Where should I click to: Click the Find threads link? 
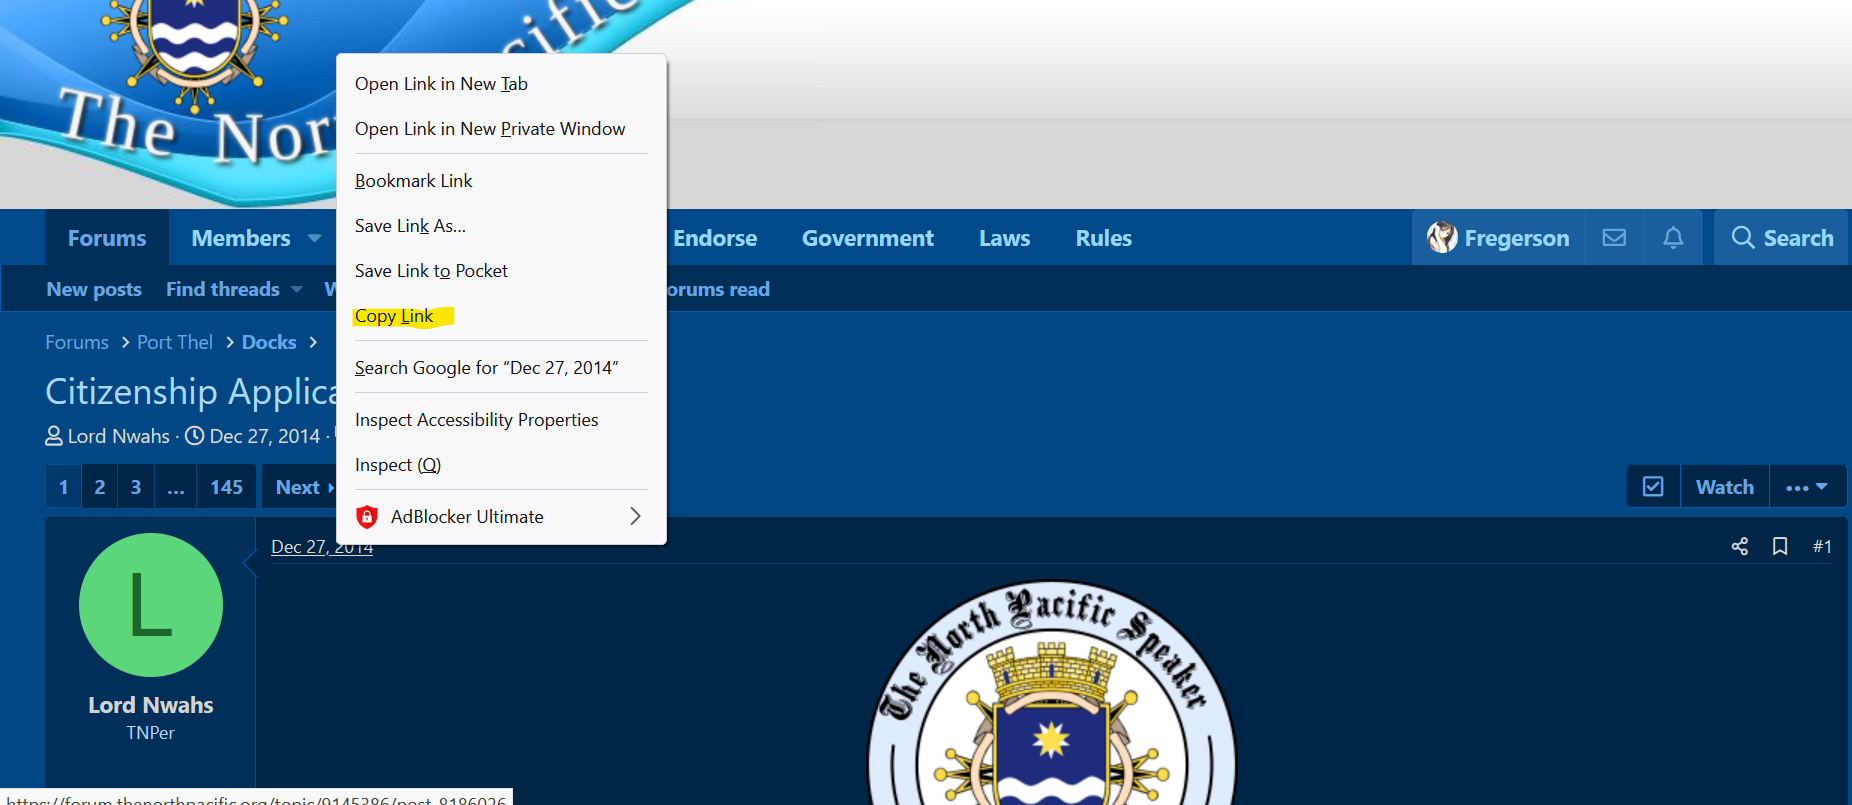[x=223, y=289]
